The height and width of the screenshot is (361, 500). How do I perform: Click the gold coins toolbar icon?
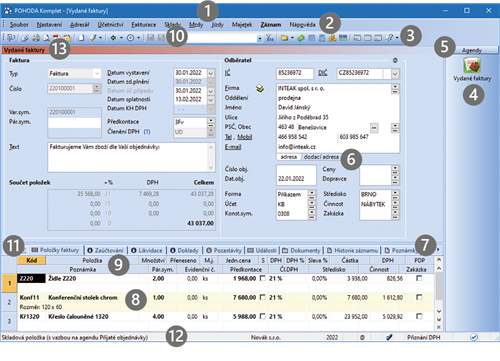(x=332, y=38)
